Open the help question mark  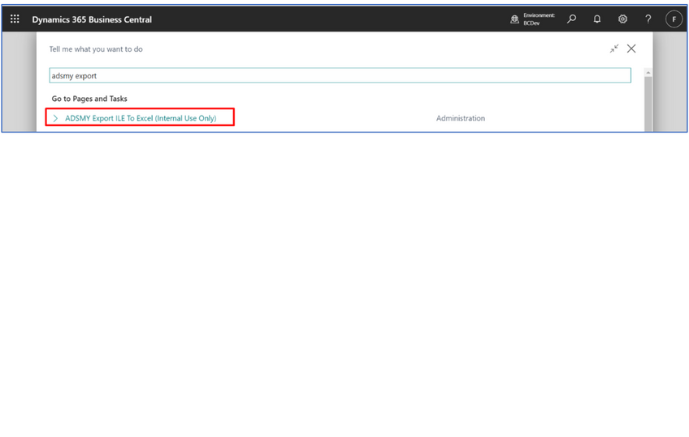tap(648, 19)
